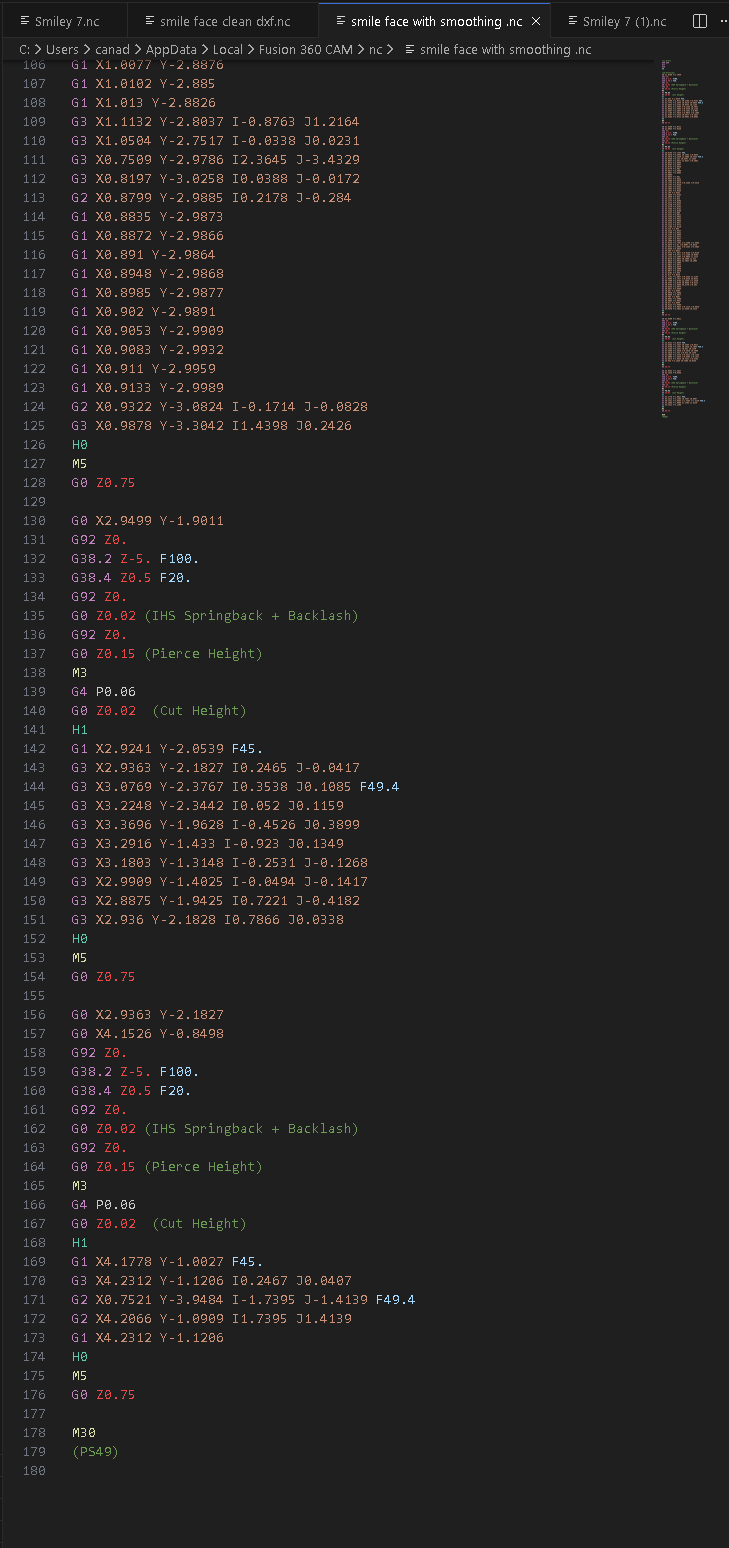Open the More Actions ellipsis menu
The width and height of the screenshot is (729, 1548).
[x=723, y=21]
